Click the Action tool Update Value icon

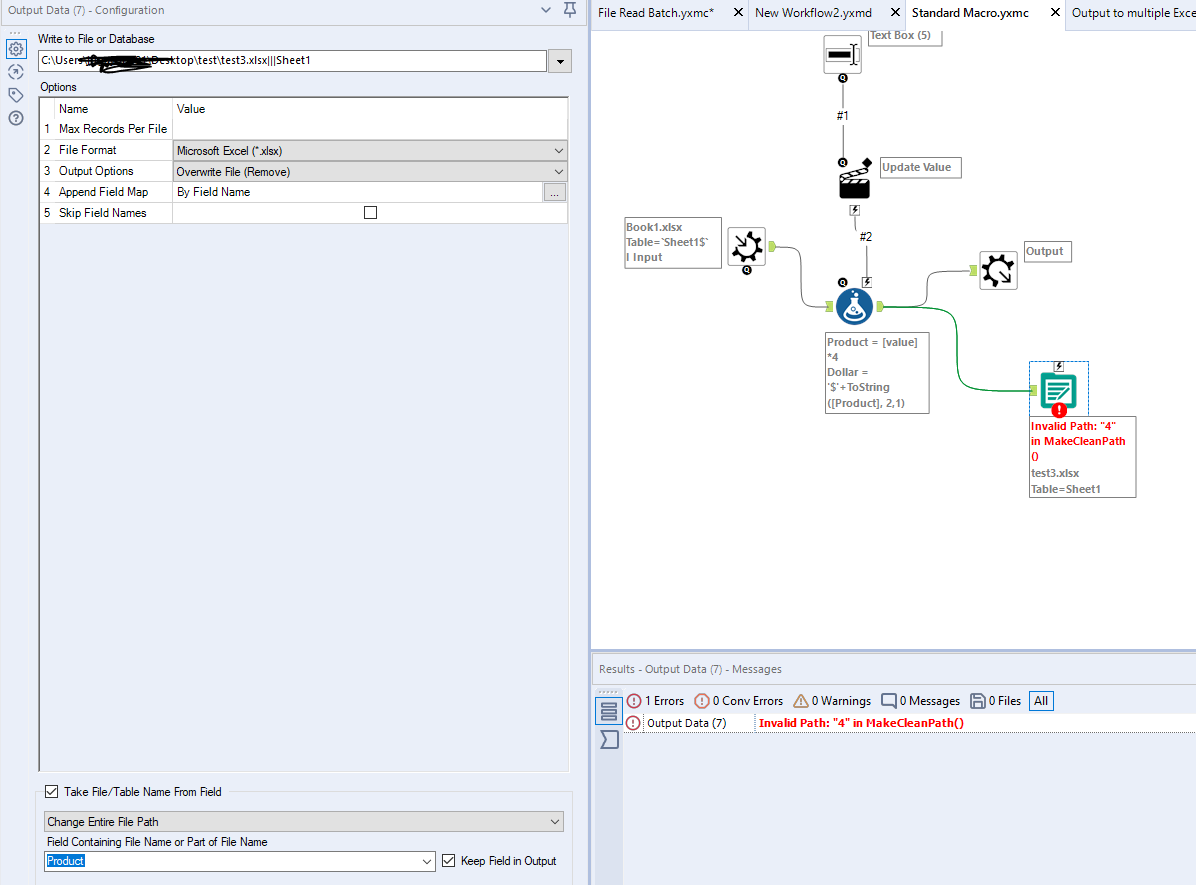(855, 181)
